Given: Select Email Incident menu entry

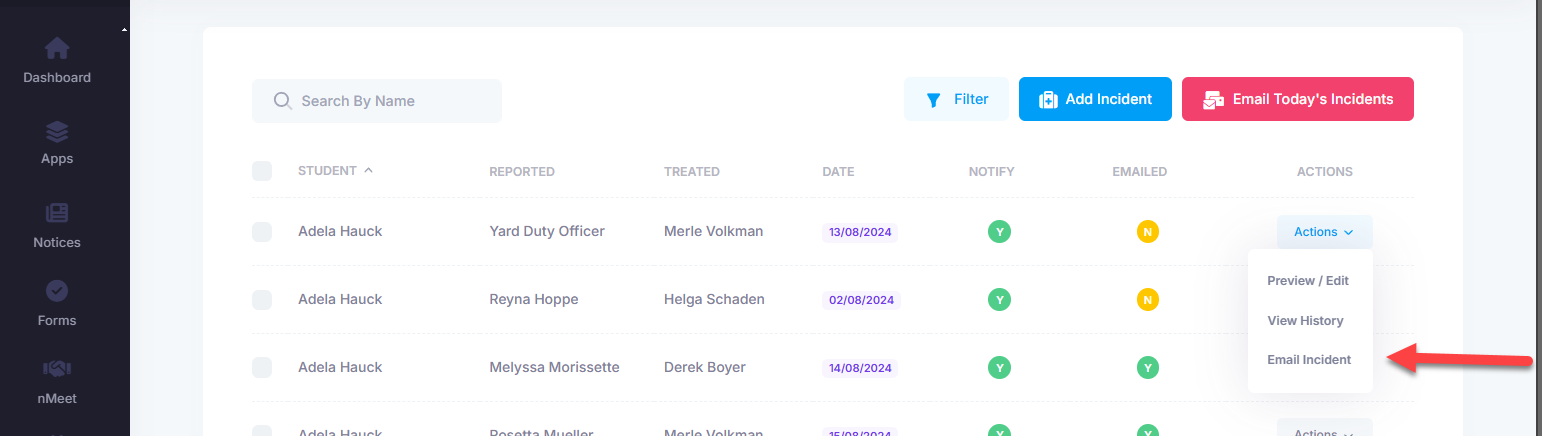Looking at the screenshot, I should click(1308, 360).
